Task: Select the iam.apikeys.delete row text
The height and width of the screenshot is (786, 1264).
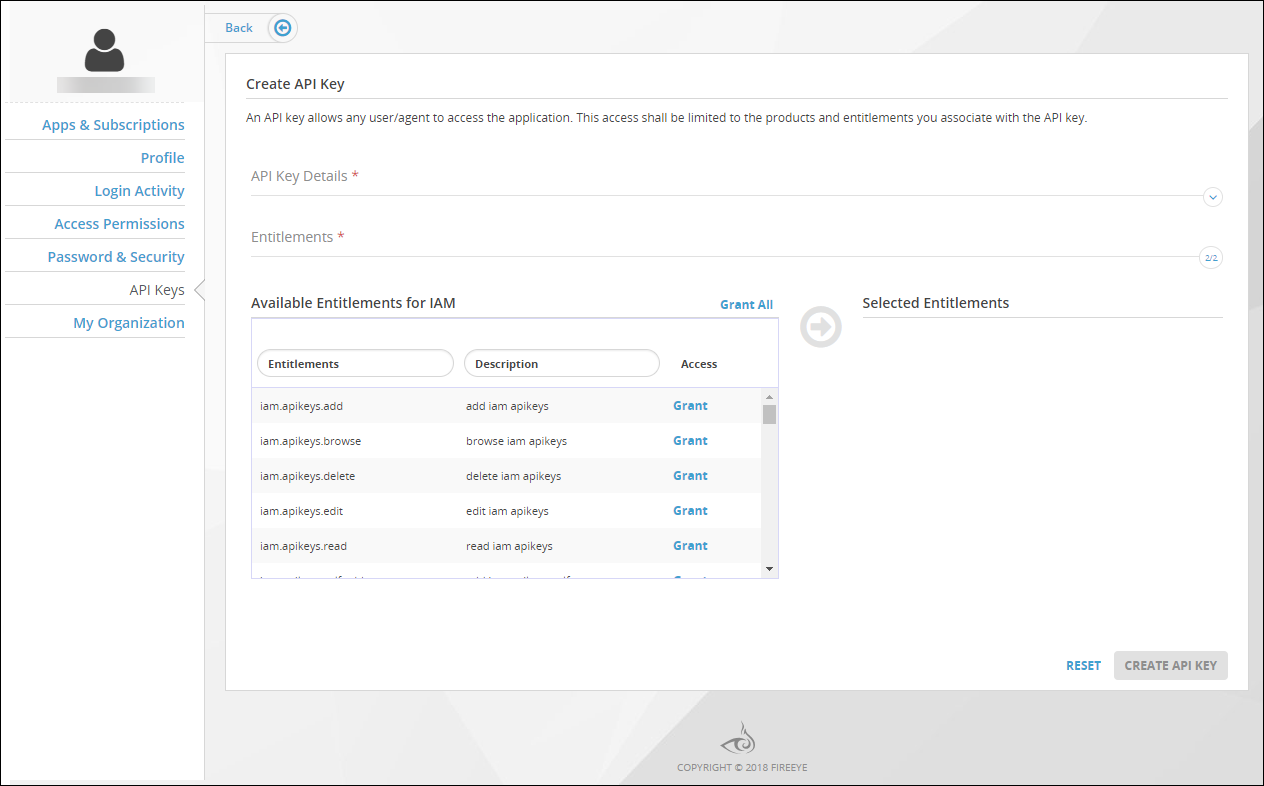Action: pyautogui.click(x=307, y=476)
